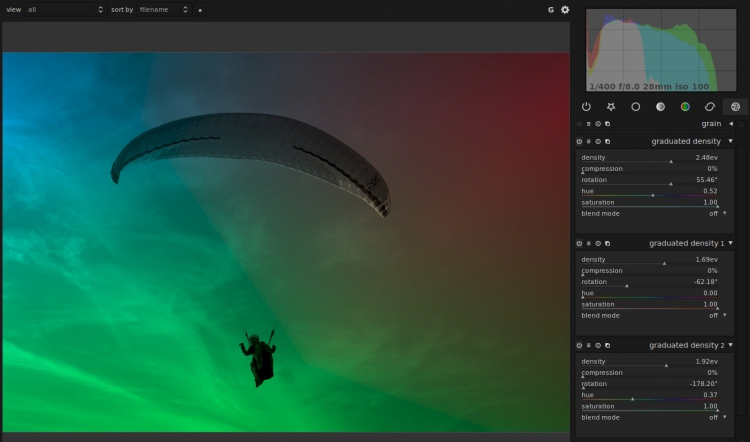750x442 pixels.
Task: Open the favorites star module group
Action: point(611,106)
